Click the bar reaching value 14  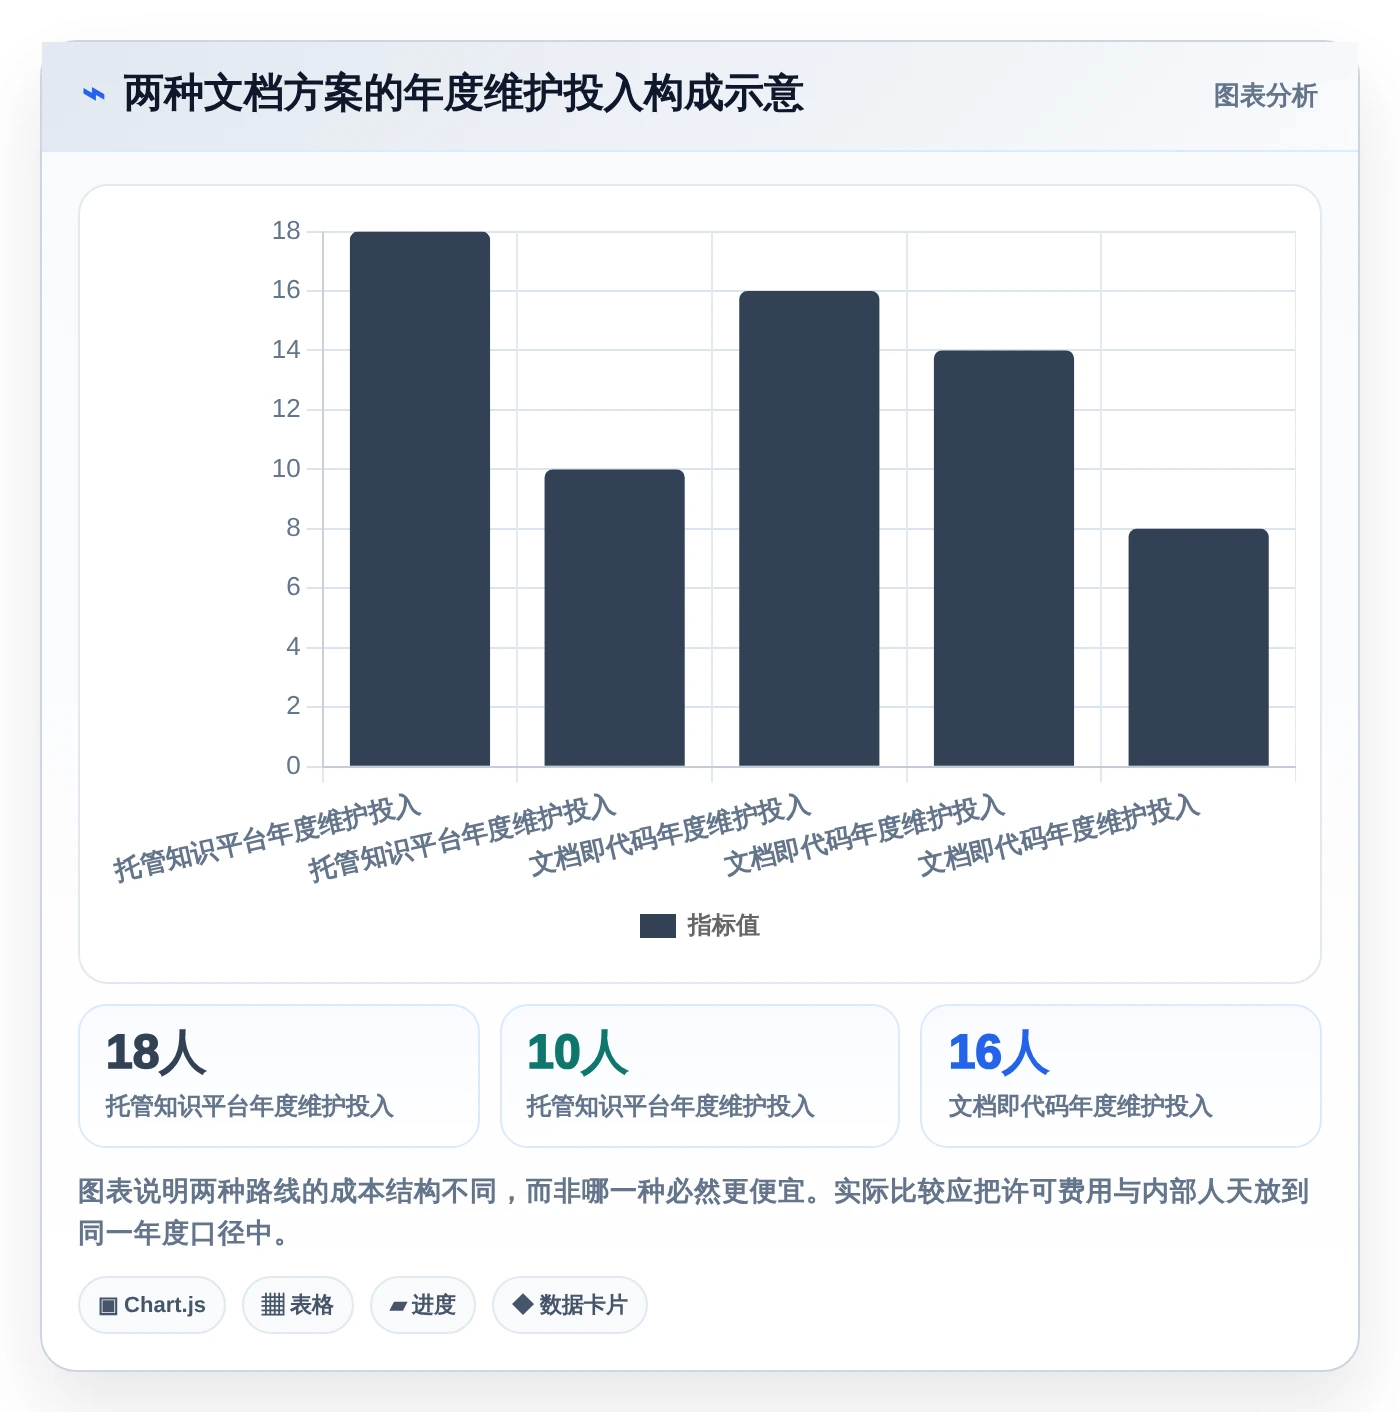click(x=1004, y=558)
